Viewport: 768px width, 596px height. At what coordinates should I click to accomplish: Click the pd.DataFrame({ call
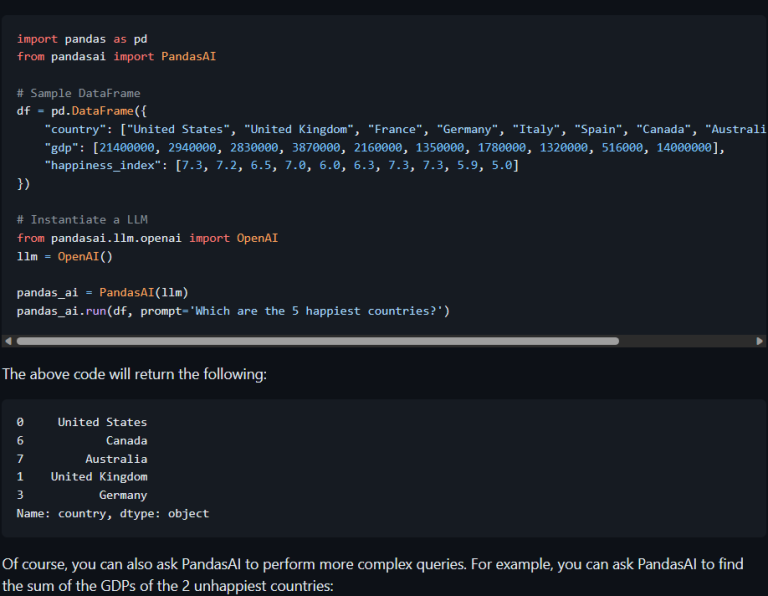98,111
